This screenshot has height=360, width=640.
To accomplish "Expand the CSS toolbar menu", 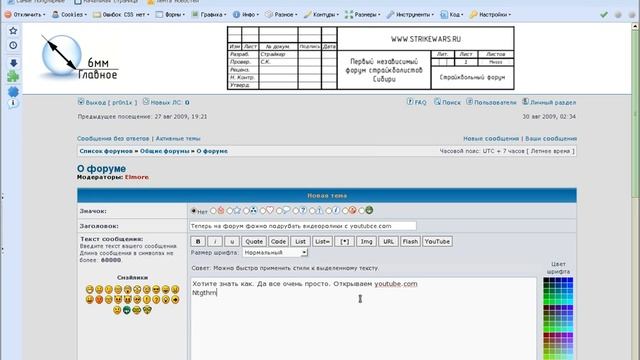I will [x=122, y=14].
